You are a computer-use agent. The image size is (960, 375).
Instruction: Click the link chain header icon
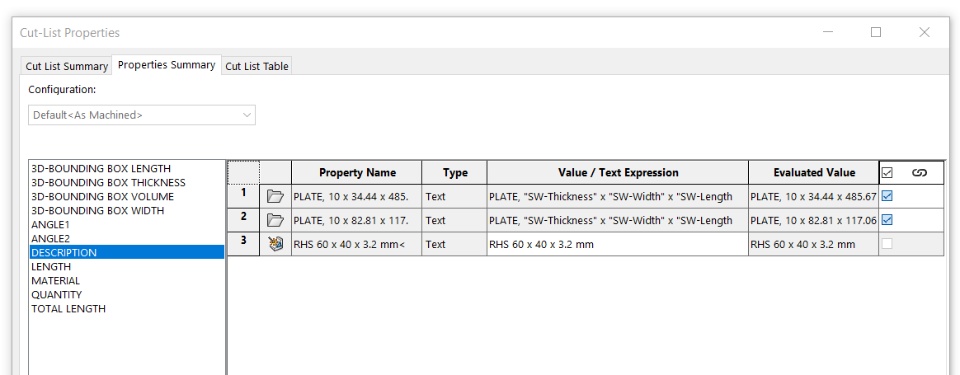tap(919, 173)
